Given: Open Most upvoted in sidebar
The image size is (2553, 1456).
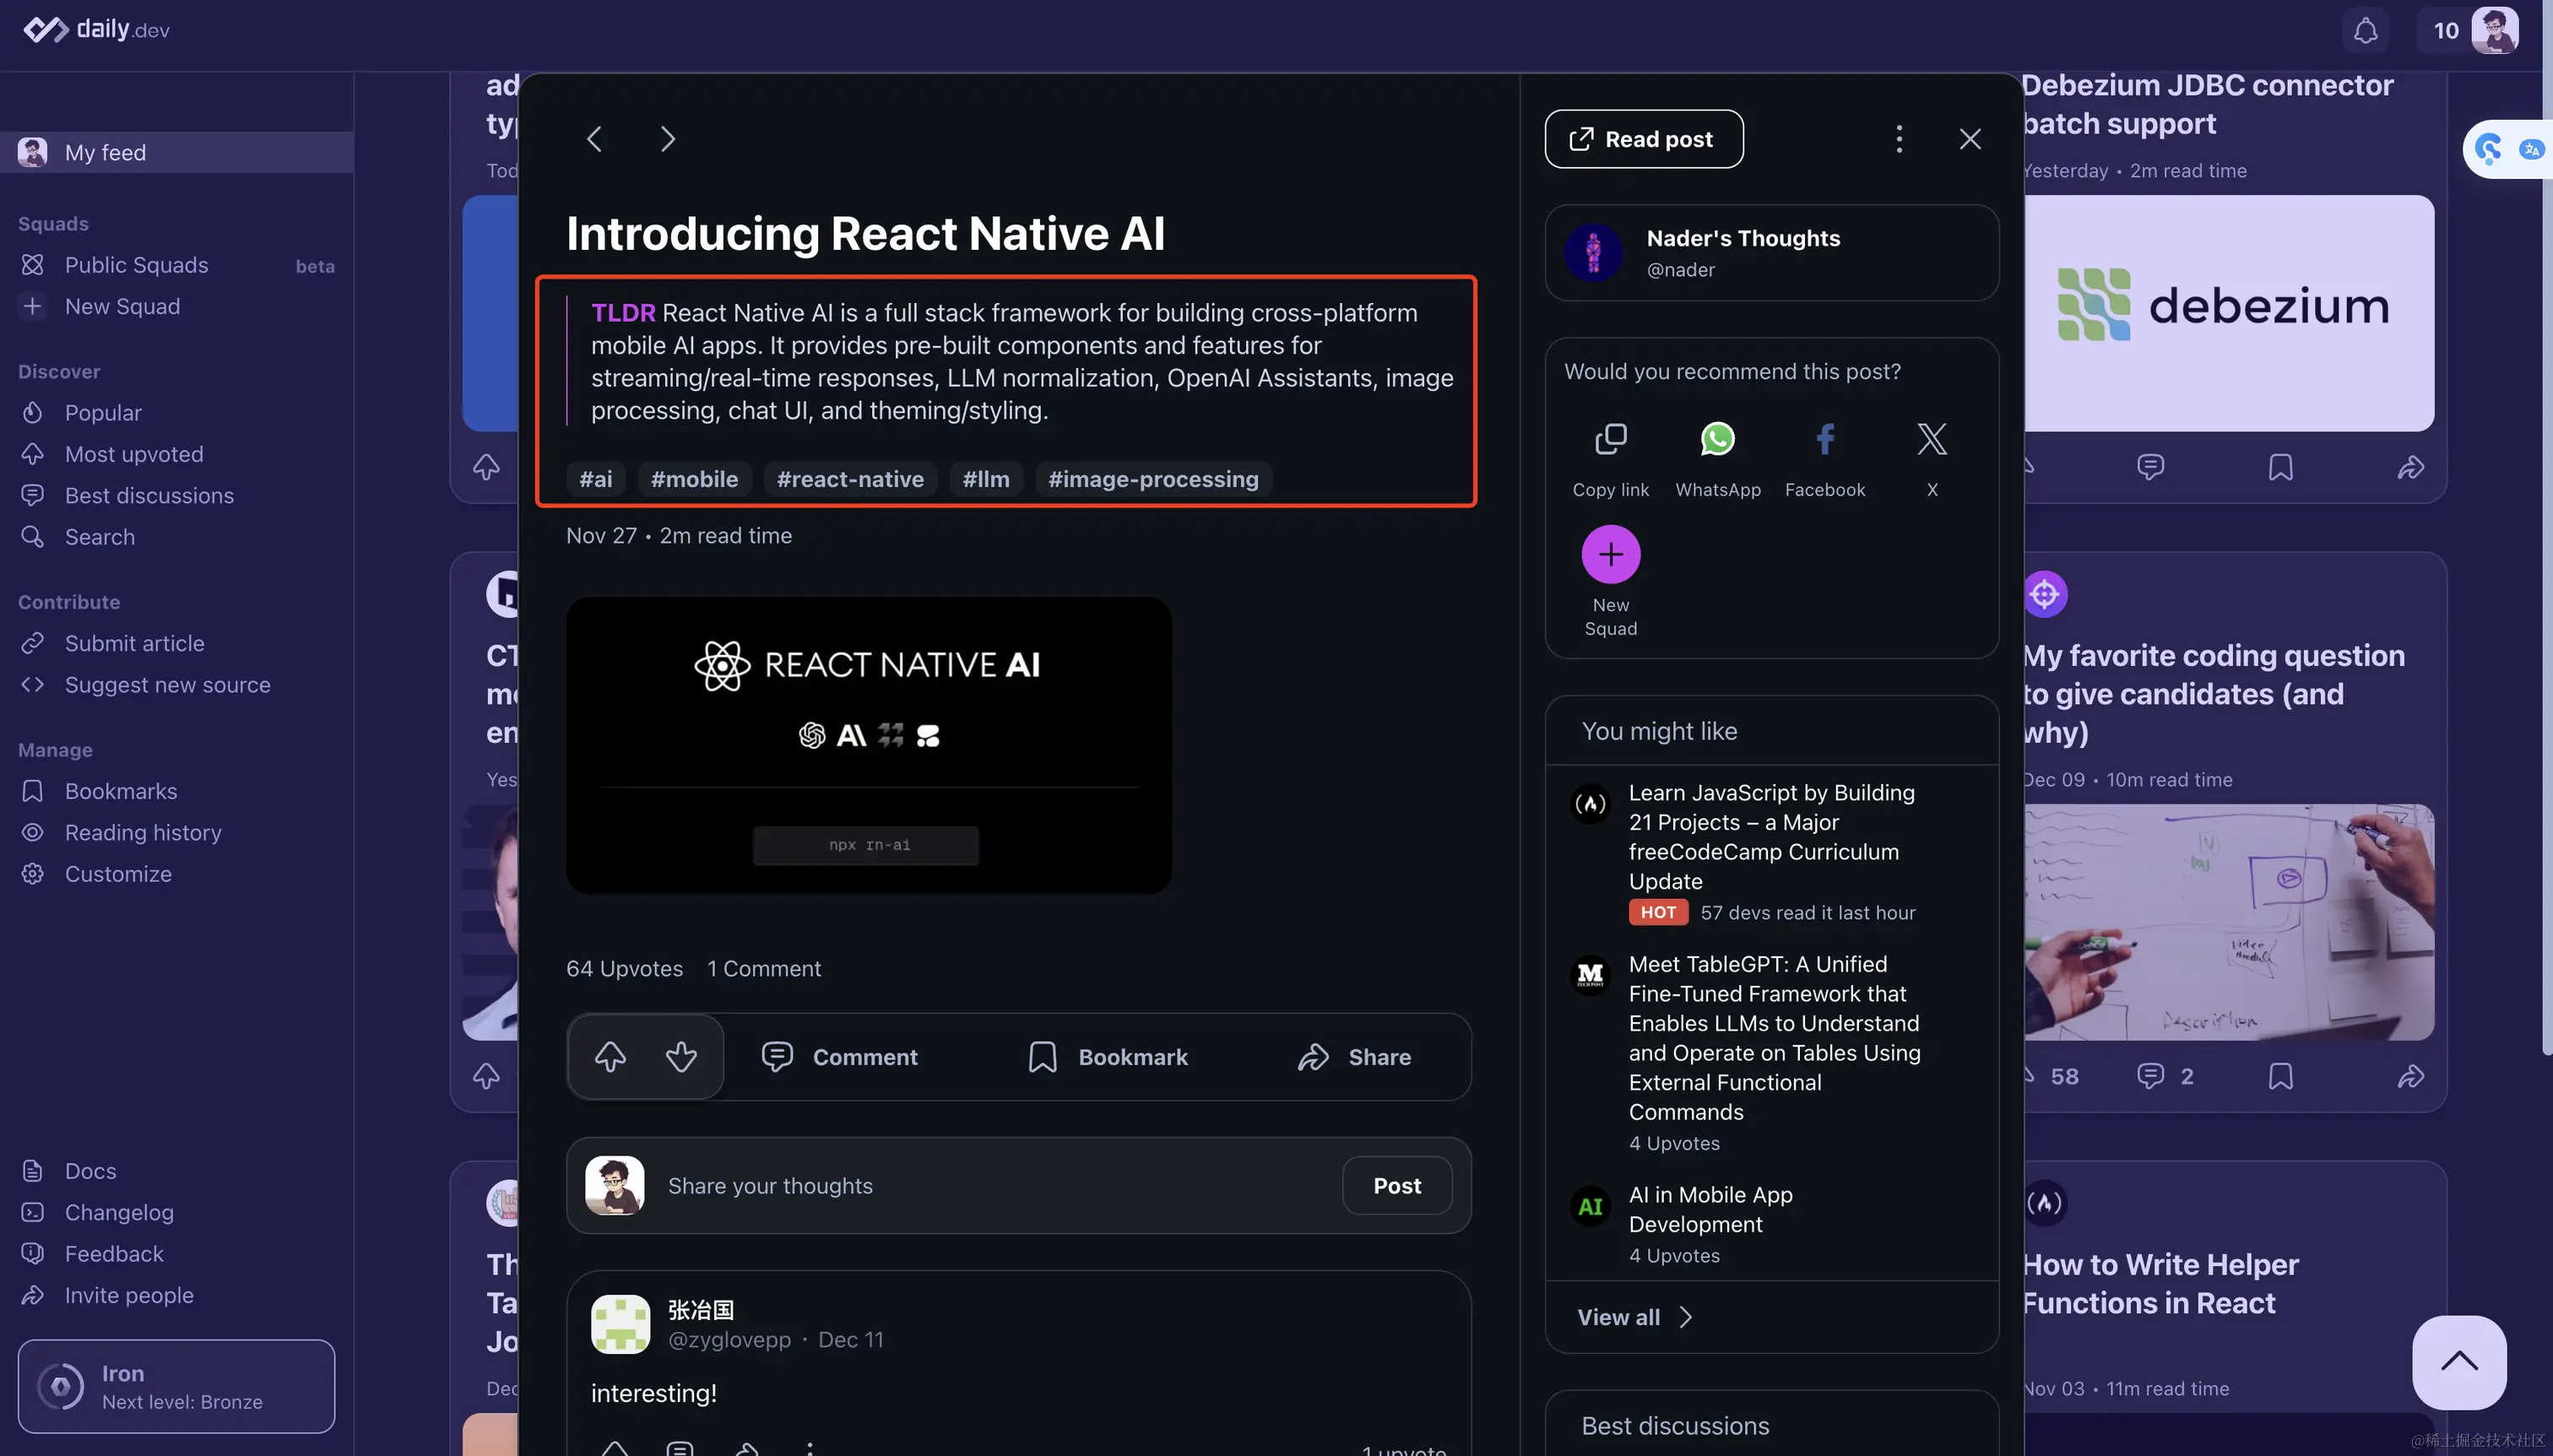Looking at the screenshot, I should [x=134, y=454].
